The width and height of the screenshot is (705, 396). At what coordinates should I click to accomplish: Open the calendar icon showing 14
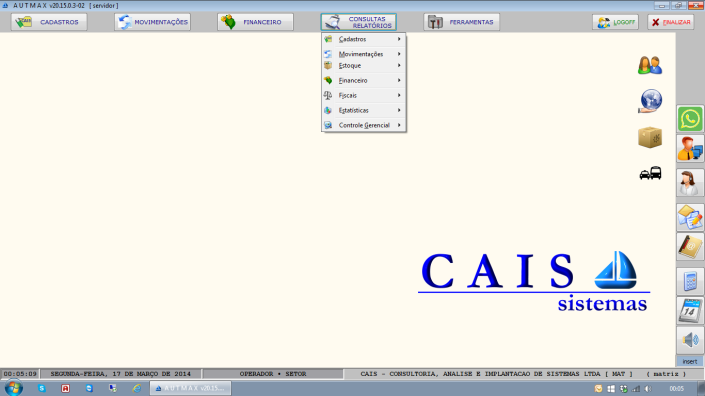tap(690, 311)
